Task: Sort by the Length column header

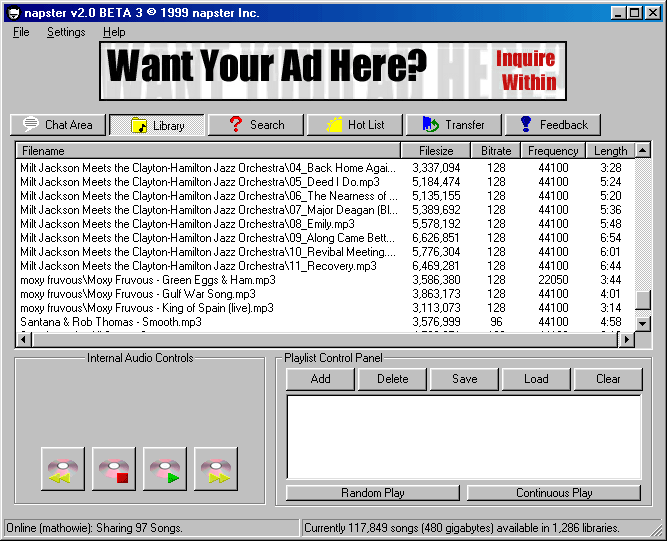Action: 610,151
